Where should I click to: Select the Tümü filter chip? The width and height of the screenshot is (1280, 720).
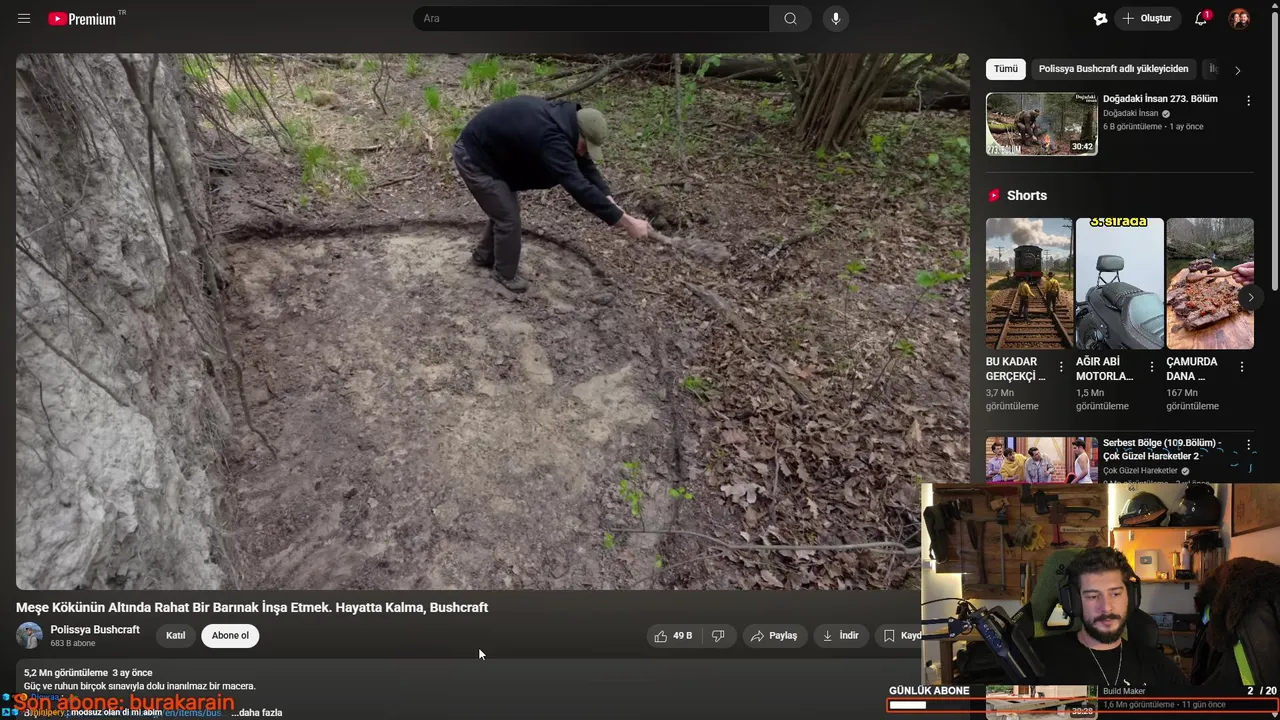tap(1005, 69)
